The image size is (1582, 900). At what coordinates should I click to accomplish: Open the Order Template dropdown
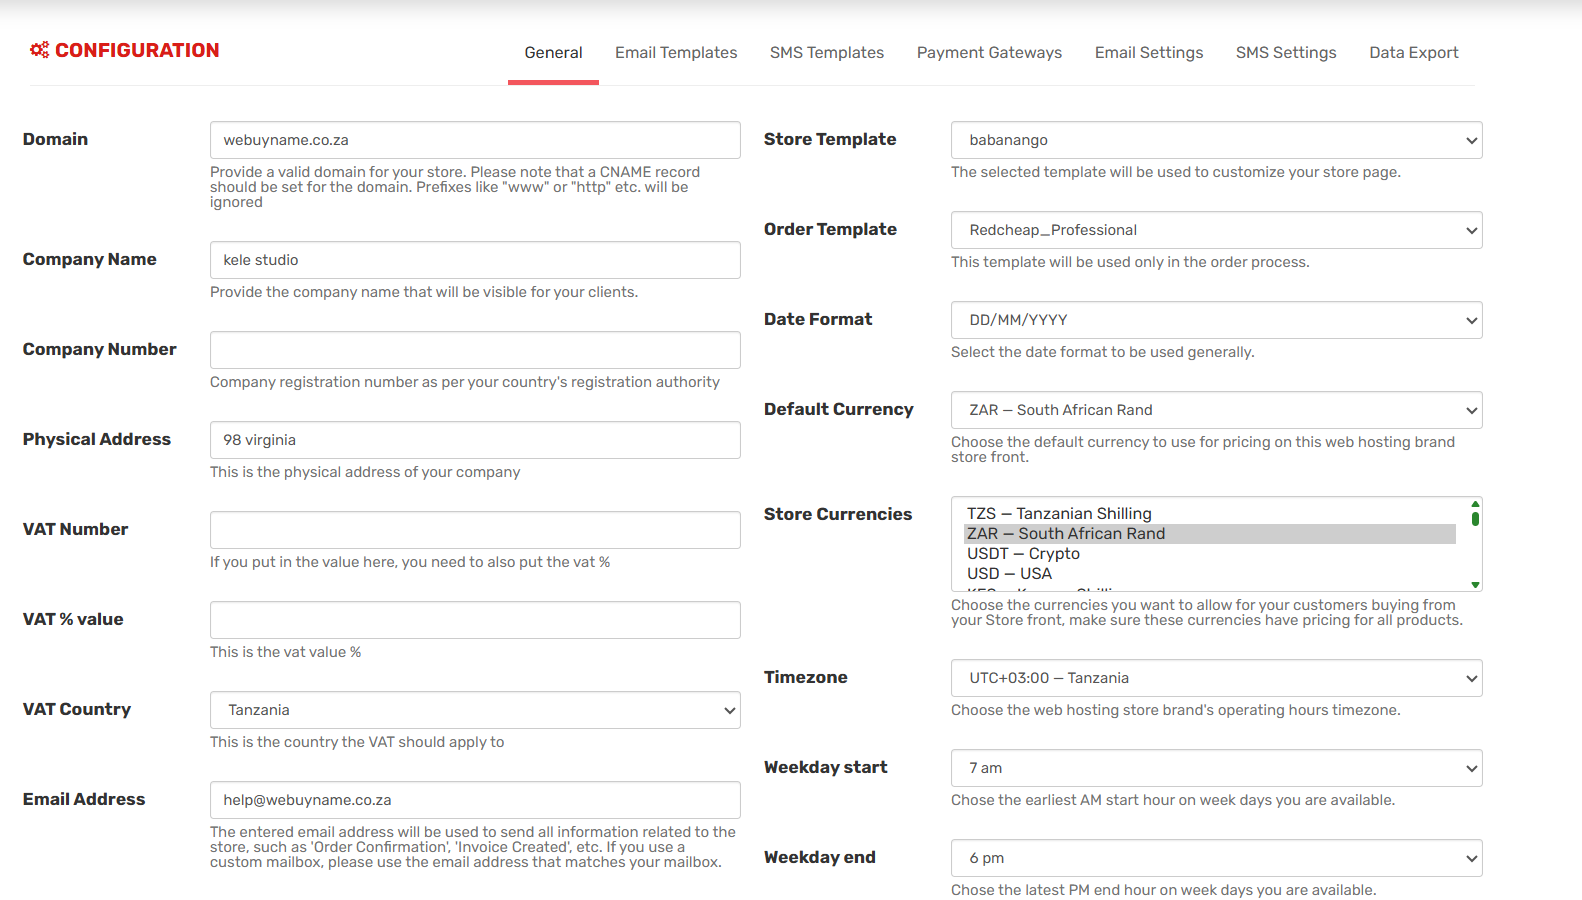1217,230
